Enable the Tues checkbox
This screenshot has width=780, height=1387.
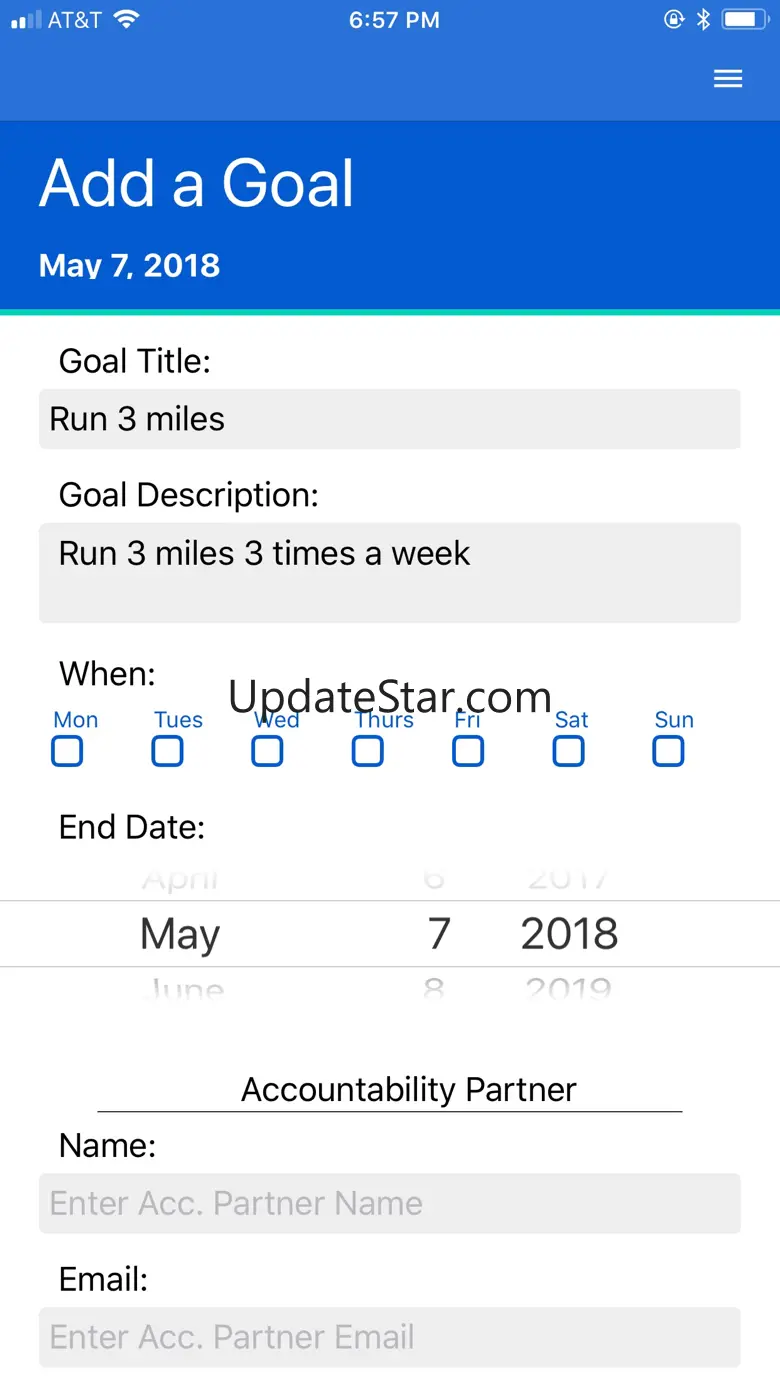tap(167, 751)
